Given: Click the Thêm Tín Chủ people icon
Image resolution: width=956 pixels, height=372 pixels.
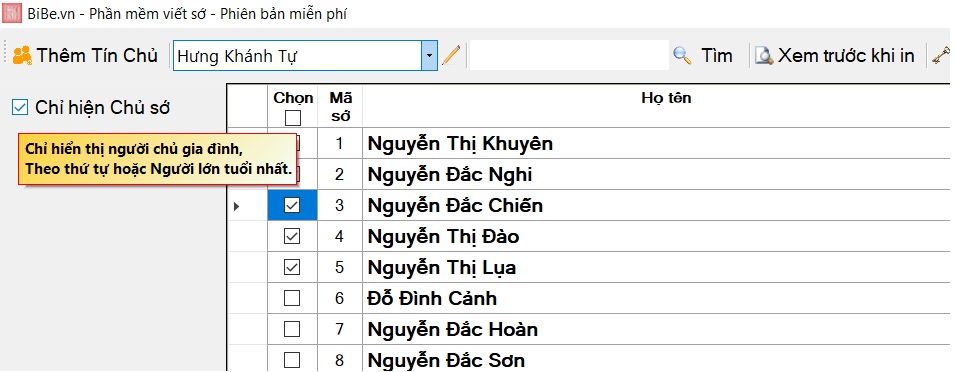Looking at the screenshot, I should click(x=23, y=55).
